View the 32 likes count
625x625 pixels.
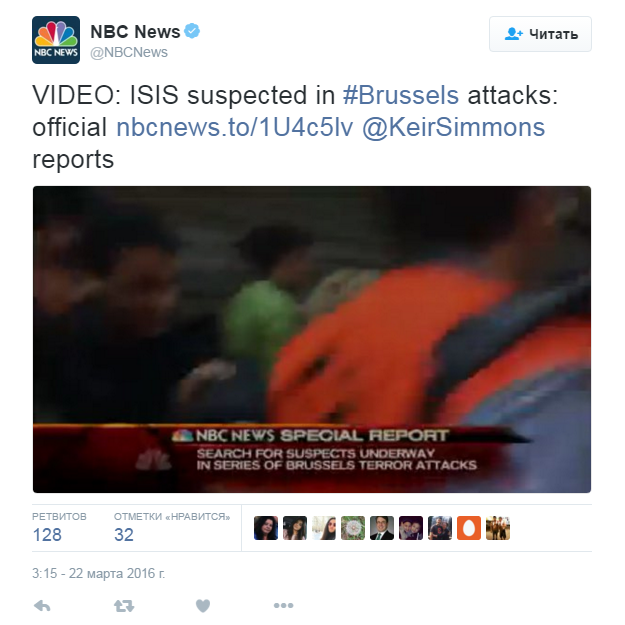click(x=124, y=535)
